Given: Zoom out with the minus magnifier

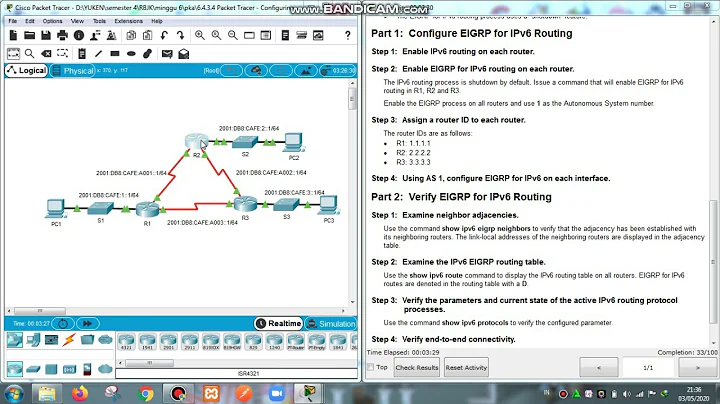Looking at the screenshot, I should pos(233,35).
